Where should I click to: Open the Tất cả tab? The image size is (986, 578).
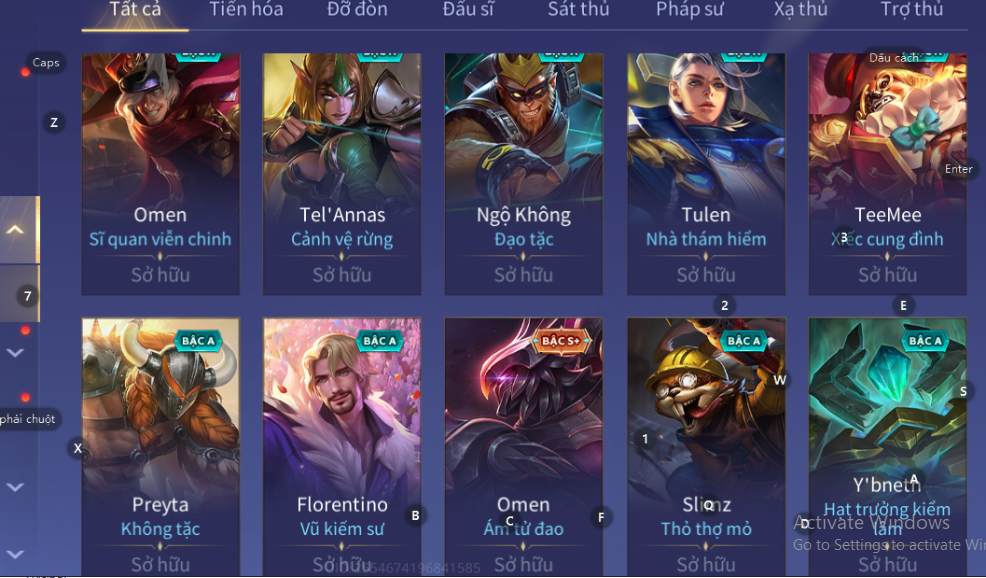(x=135, y=11)
